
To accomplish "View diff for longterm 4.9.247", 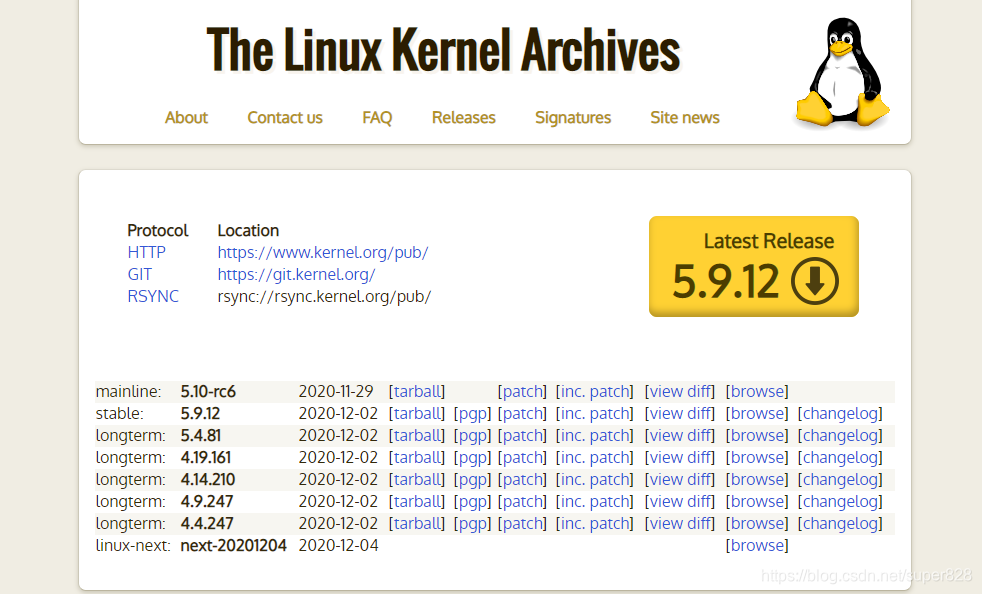I will (680, 501).
